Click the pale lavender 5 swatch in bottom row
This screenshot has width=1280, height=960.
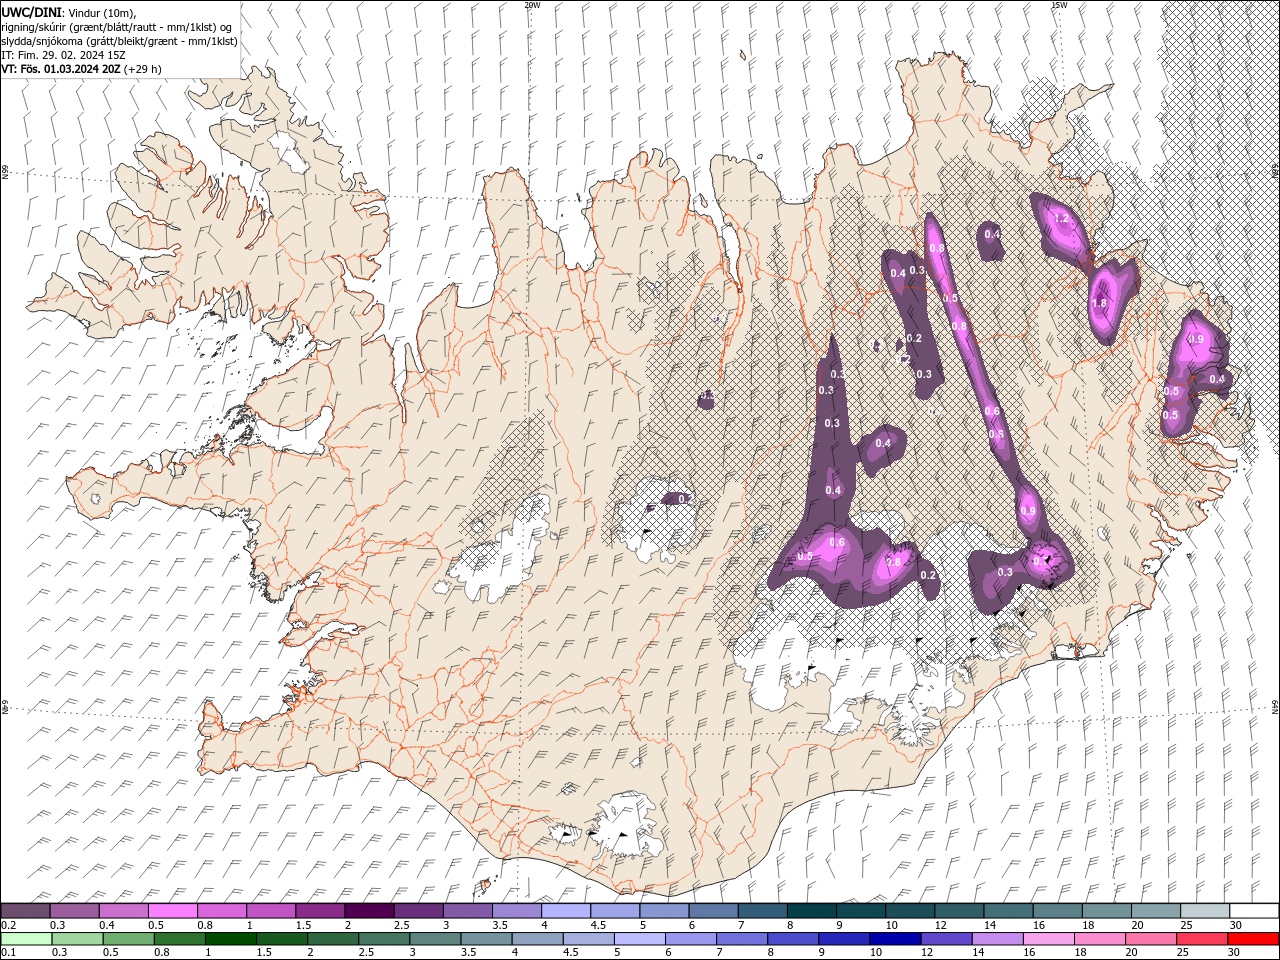pyautogui.click(x=639, y=939)
